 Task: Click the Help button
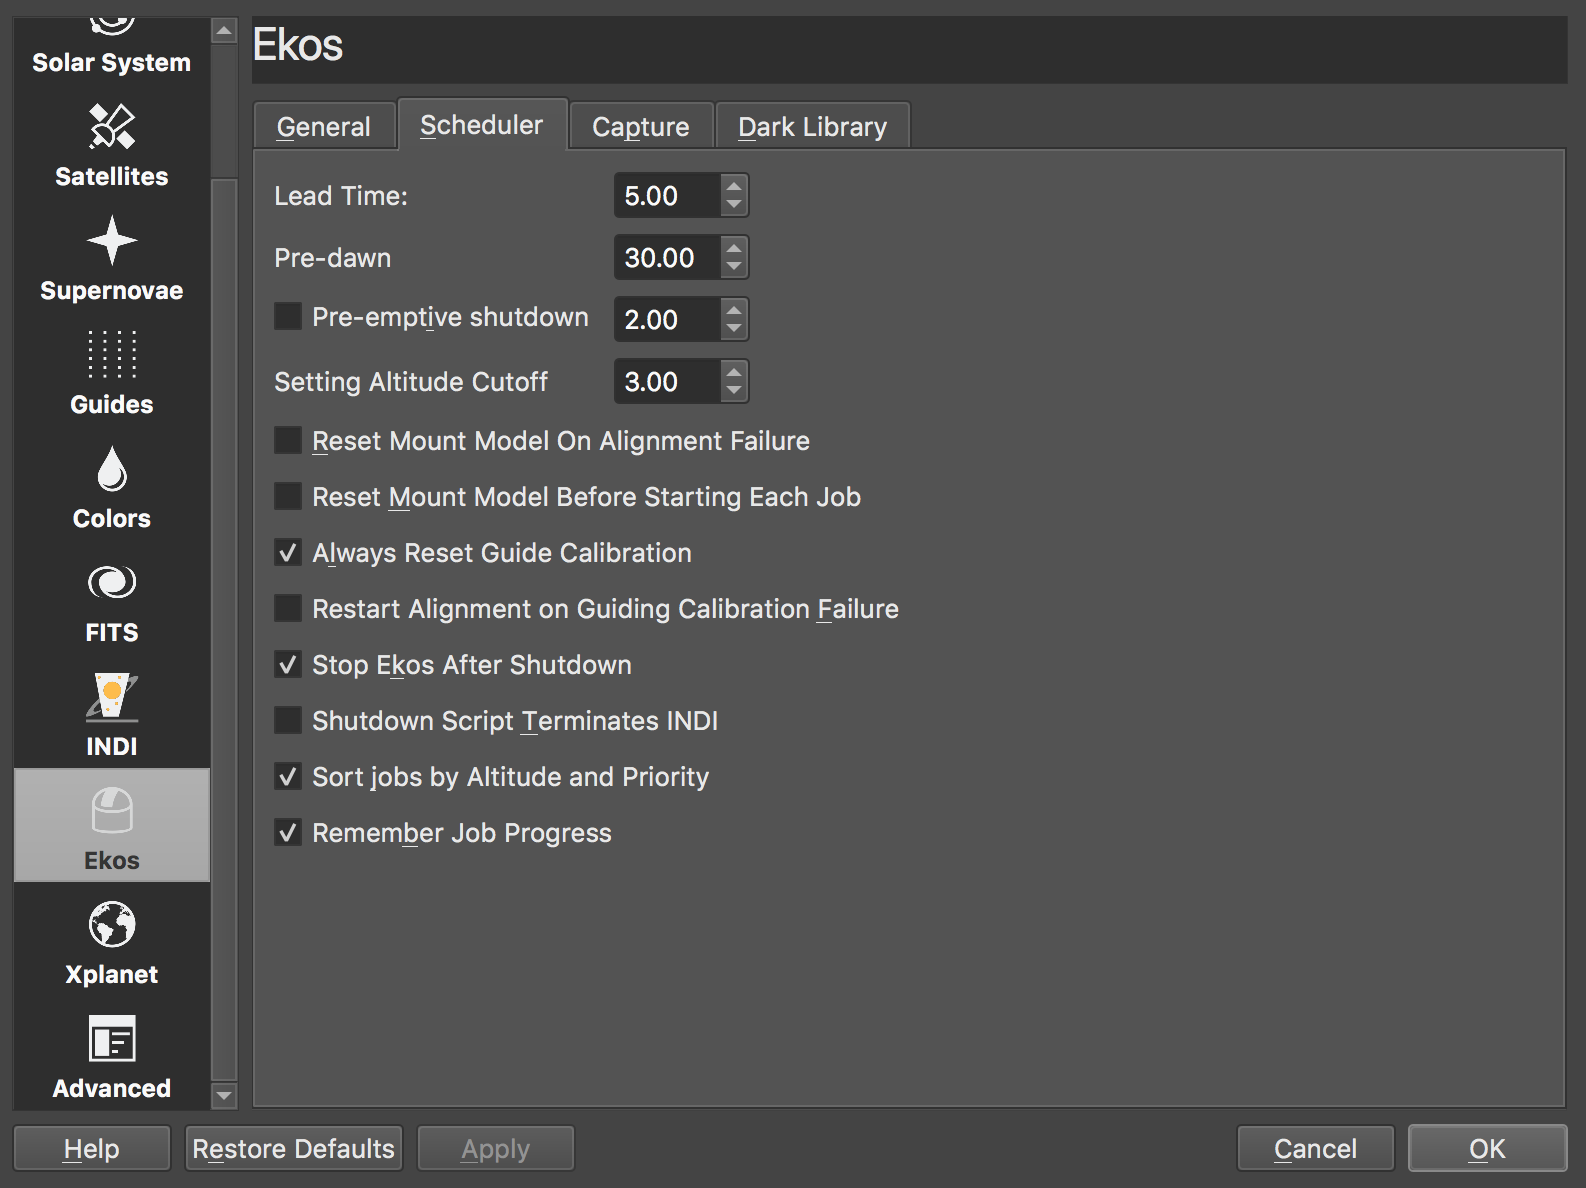(x=92, y=1148)
